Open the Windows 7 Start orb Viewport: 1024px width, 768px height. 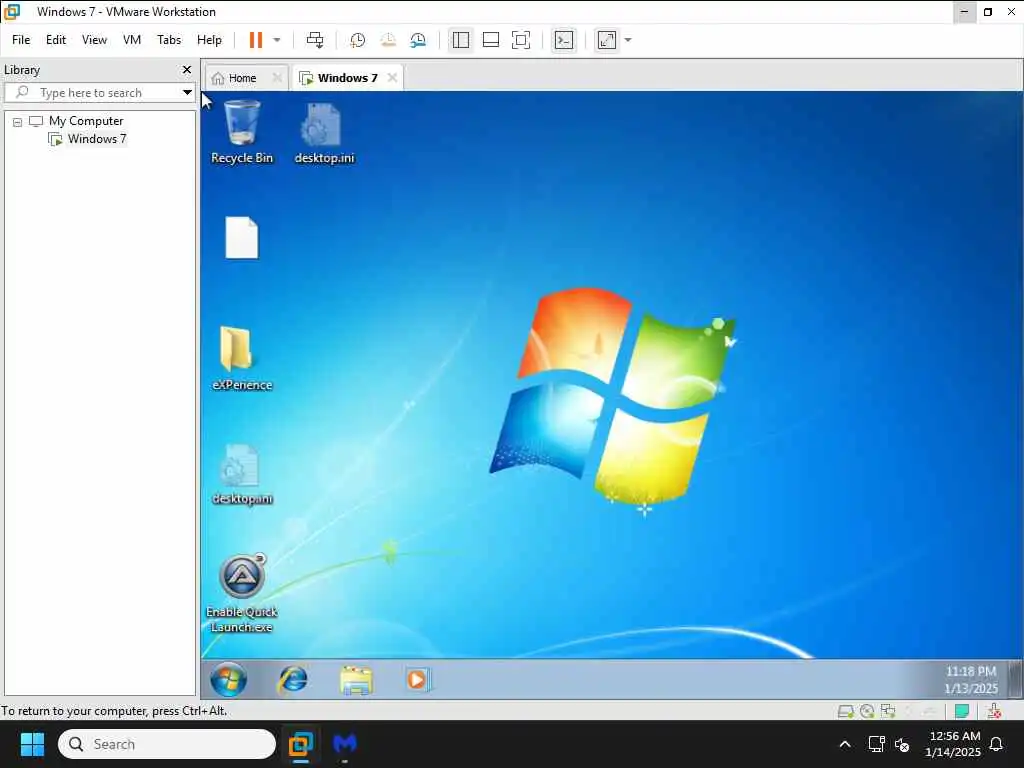pyautogui.click(x=229, y=679)
